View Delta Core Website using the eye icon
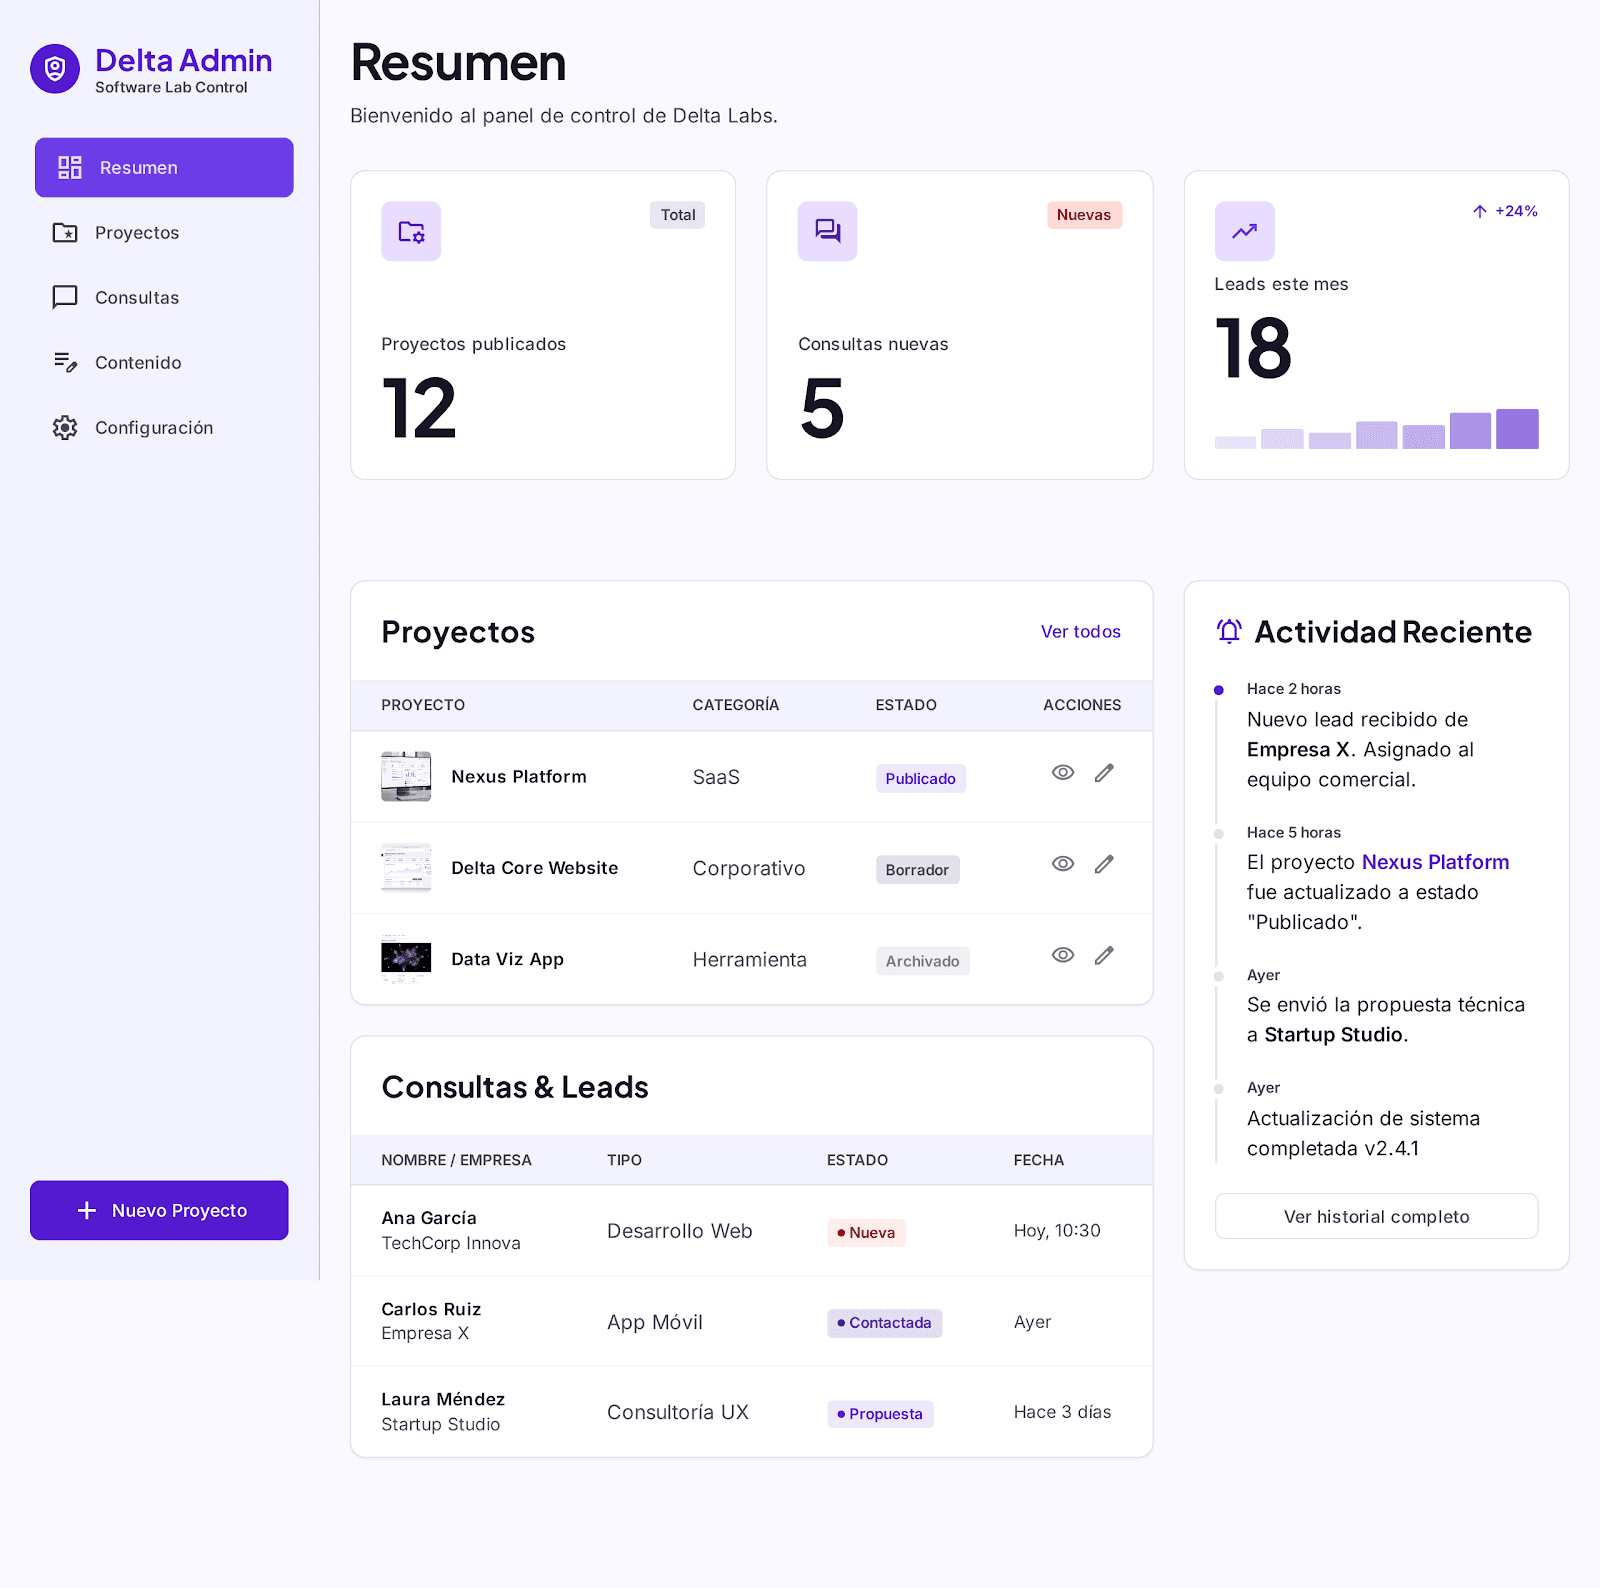The image size is (1600, 1588). click(x=1063, y=864)
